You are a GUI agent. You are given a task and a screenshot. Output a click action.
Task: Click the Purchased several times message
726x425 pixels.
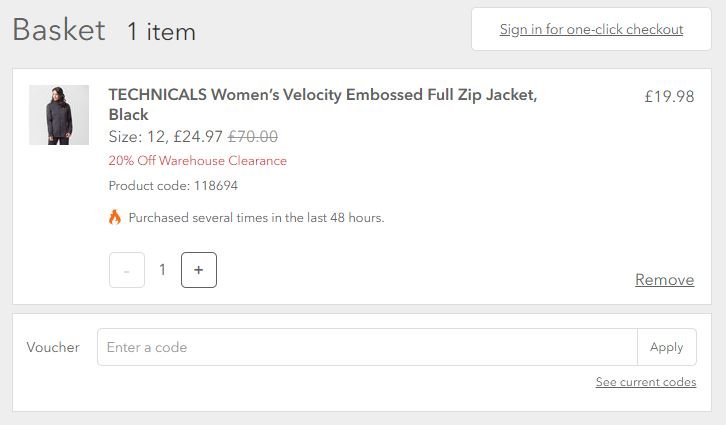(257, 218)
